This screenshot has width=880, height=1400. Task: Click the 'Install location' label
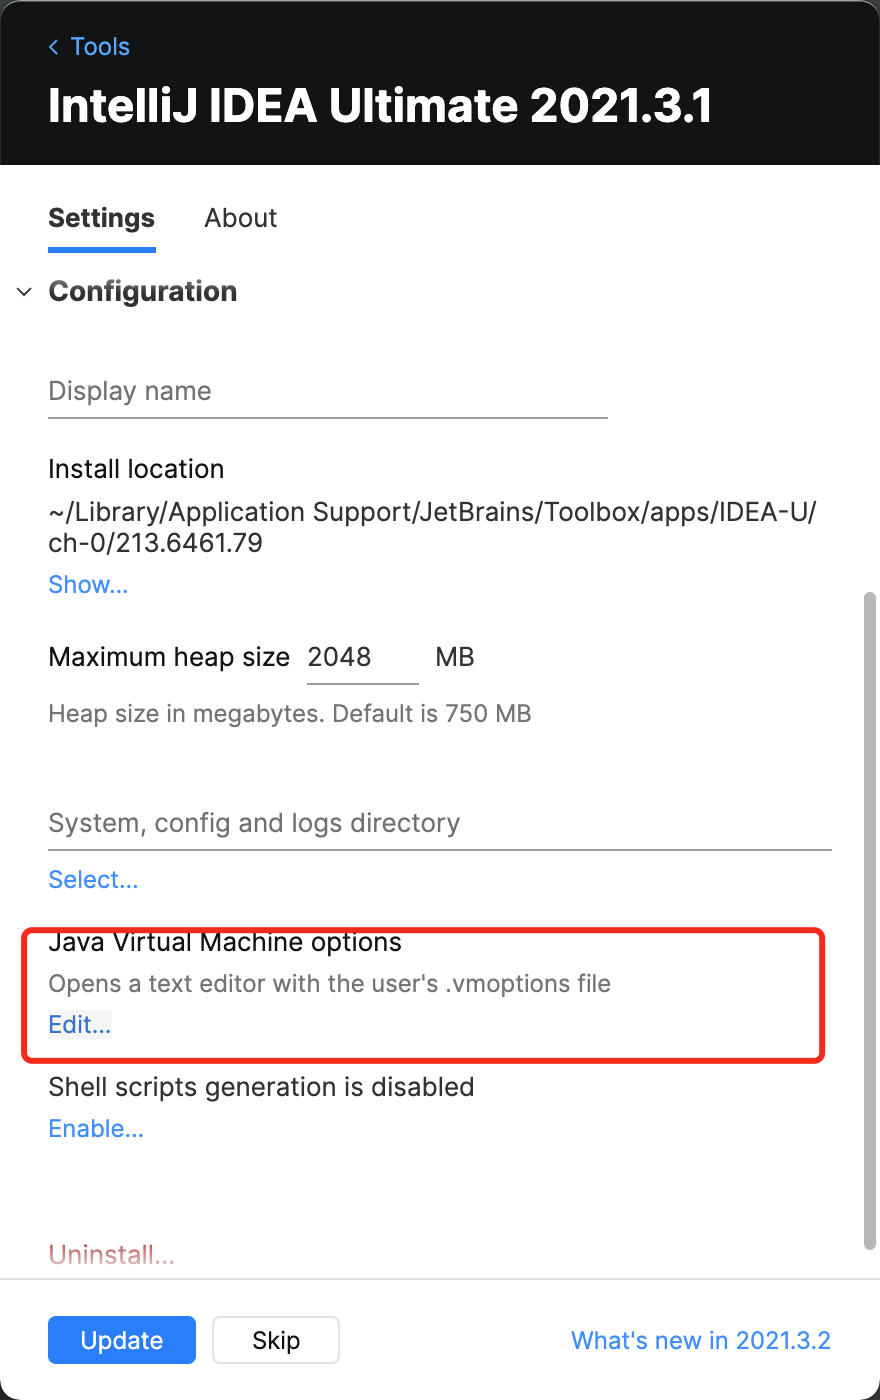pyautogui.click(x=136, y=469)
